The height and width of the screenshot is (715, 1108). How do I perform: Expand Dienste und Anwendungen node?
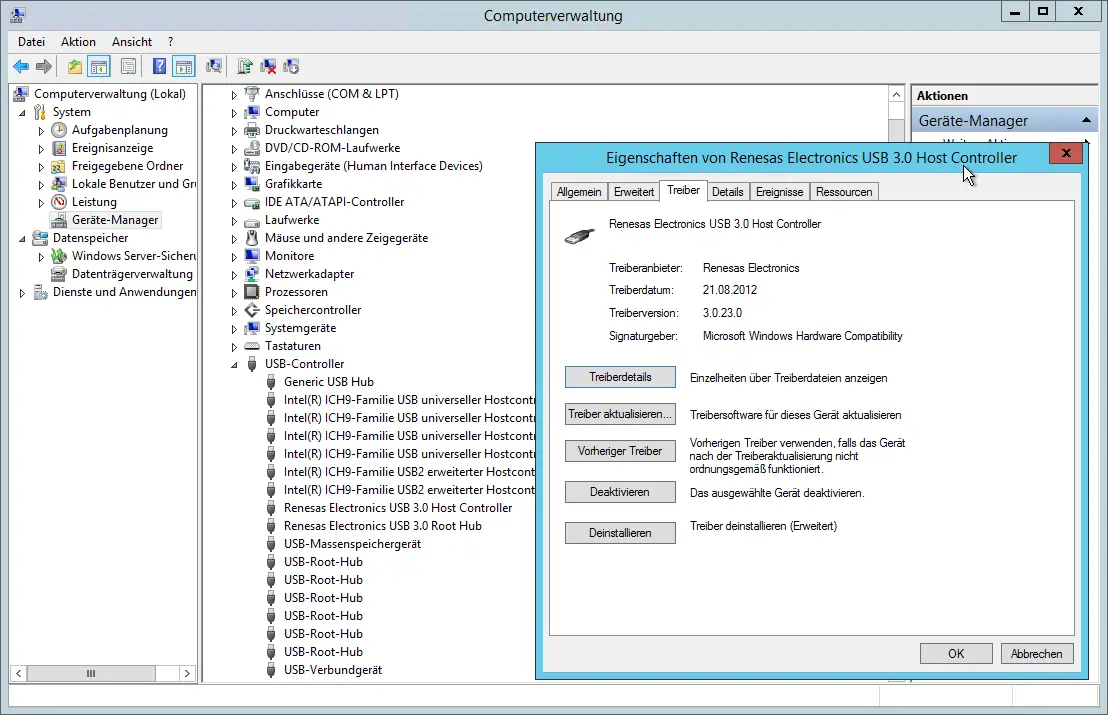(22, 292)
